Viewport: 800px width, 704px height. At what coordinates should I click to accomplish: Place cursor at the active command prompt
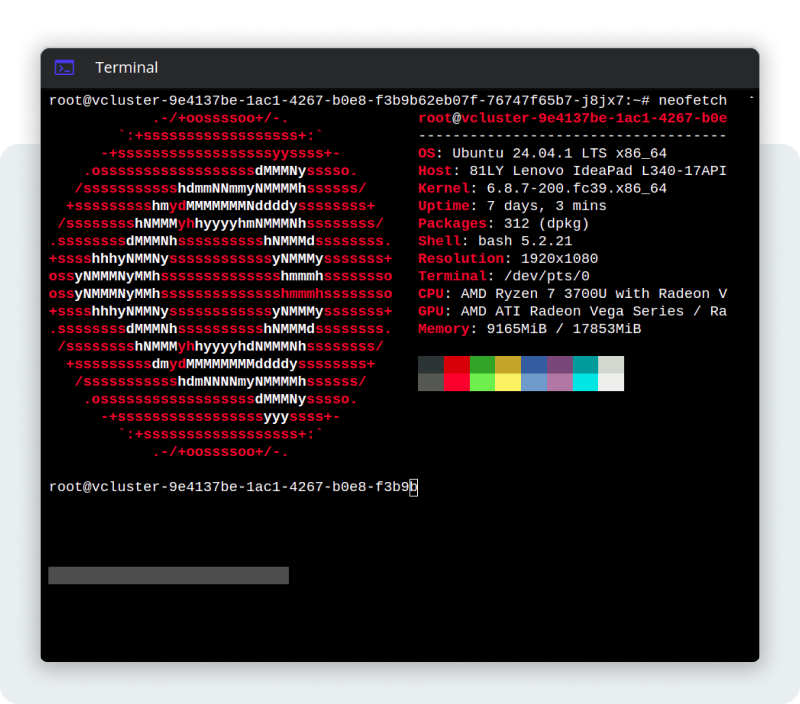coord(416,487)
